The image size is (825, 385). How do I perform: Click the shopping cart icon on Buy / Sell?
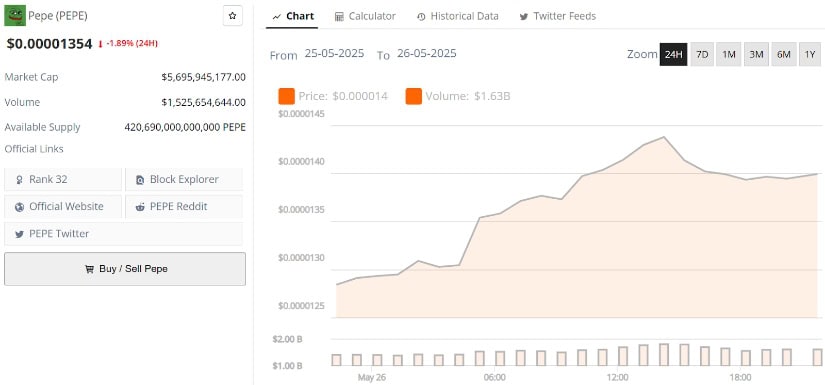click(x=89, y=269)
